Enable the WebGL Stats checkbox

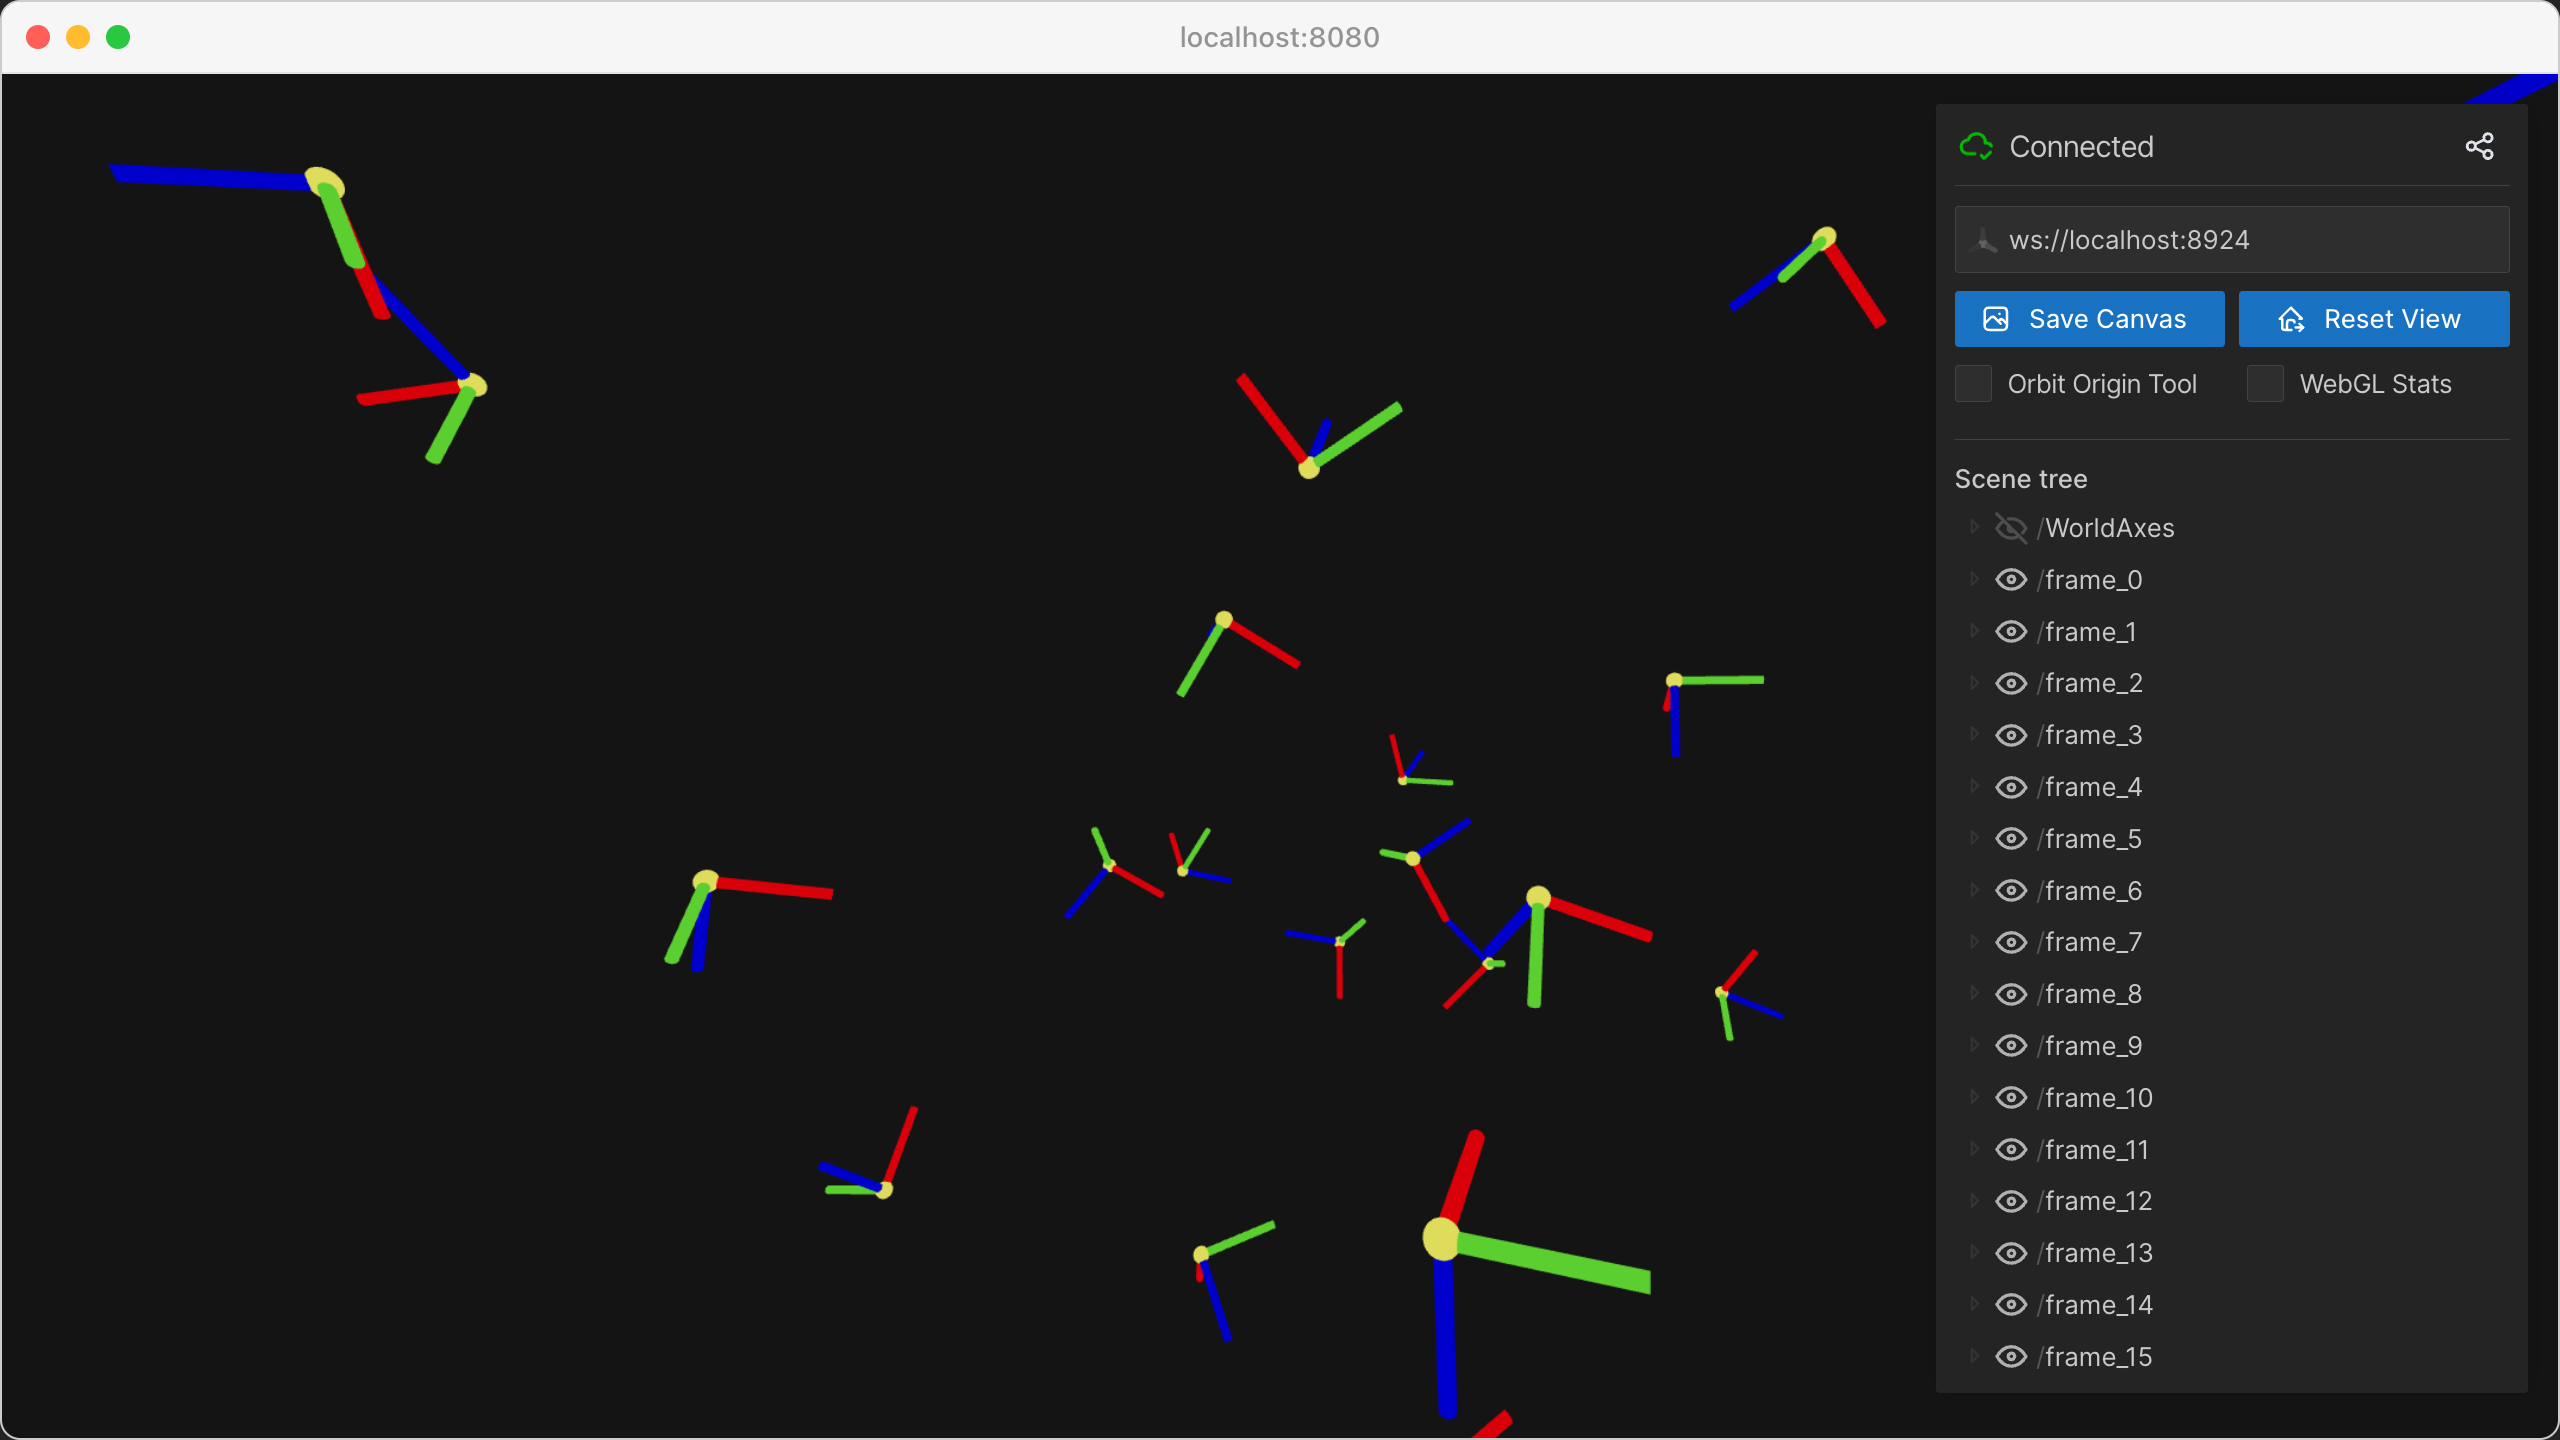[2265, 384]
